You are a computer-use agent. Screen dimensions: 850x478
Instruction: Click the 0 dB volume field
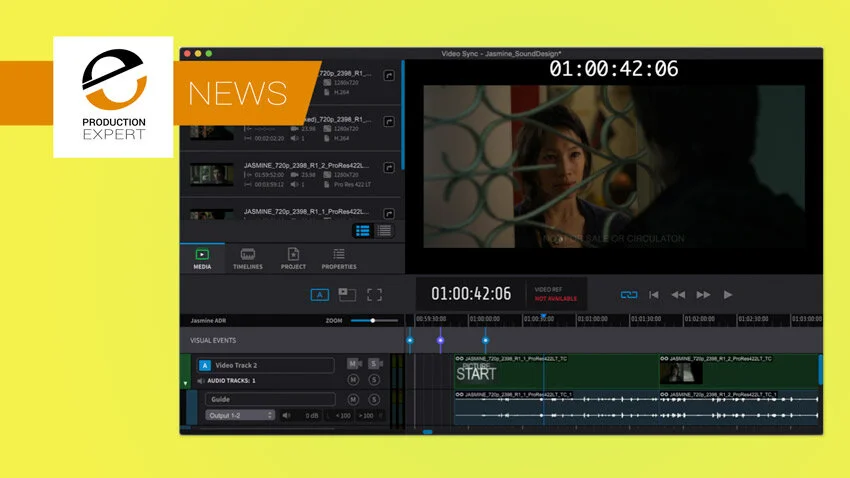click(311, 416)
